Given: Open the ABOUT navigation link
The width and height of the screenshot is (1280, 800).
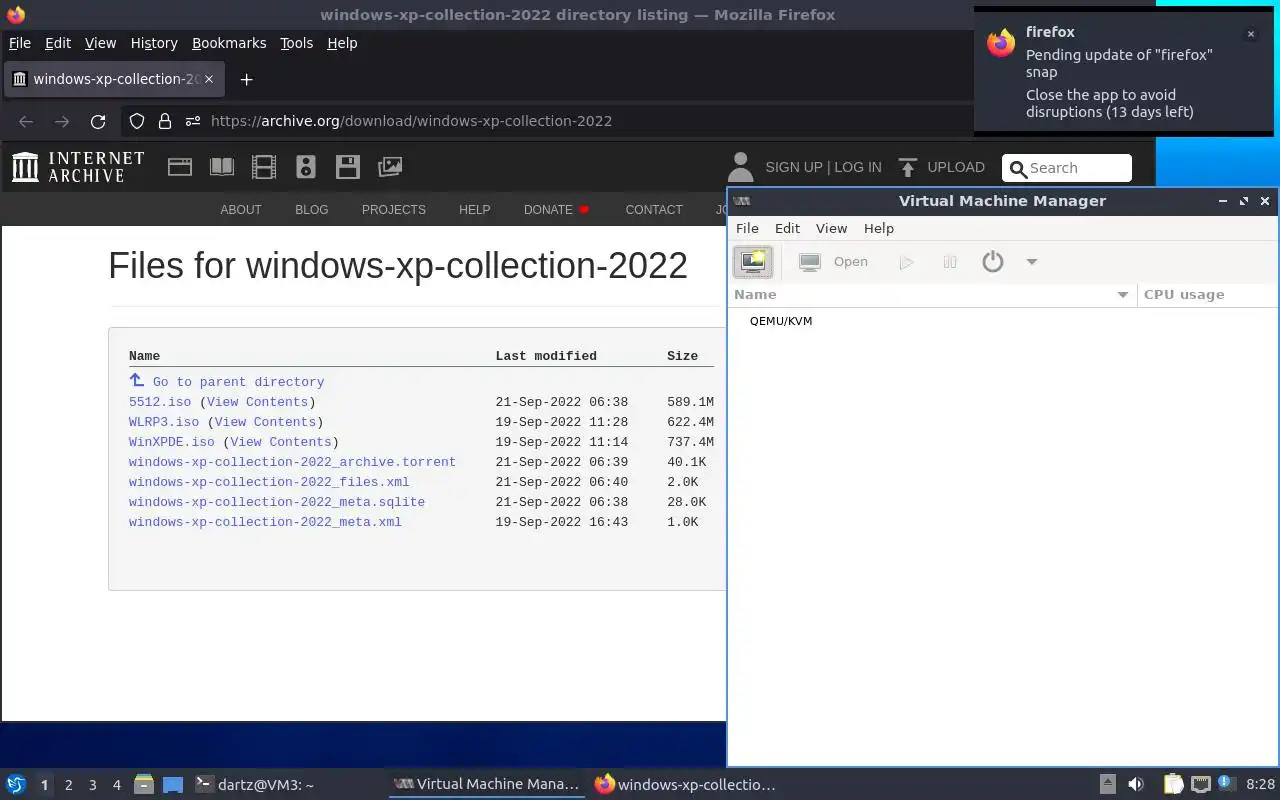Looking at the screenshot, I should pos(240,210).
